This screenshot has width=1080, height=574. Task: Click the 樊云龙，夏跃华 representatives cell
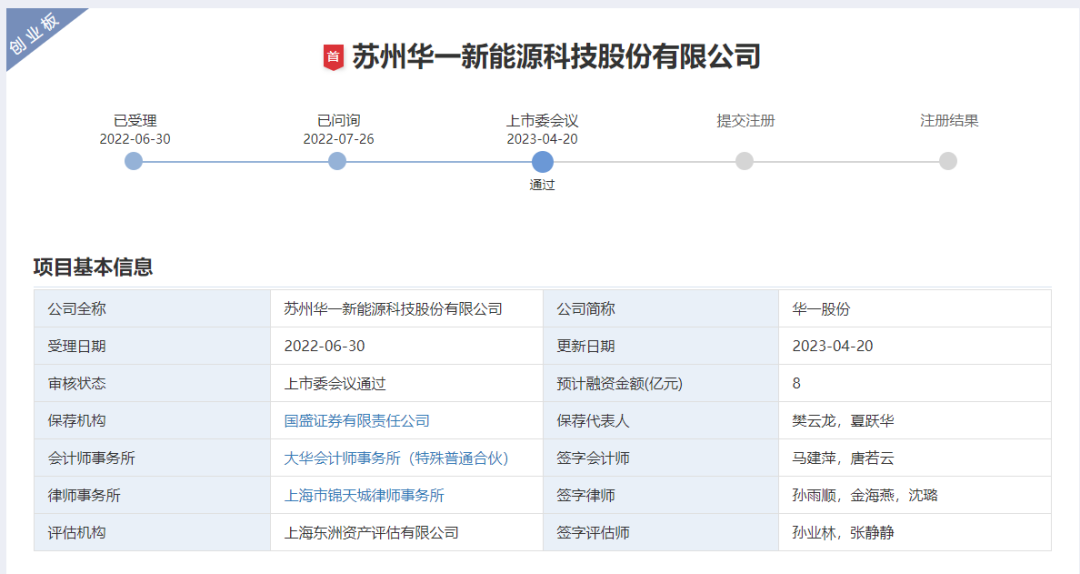tap(843, 421)
